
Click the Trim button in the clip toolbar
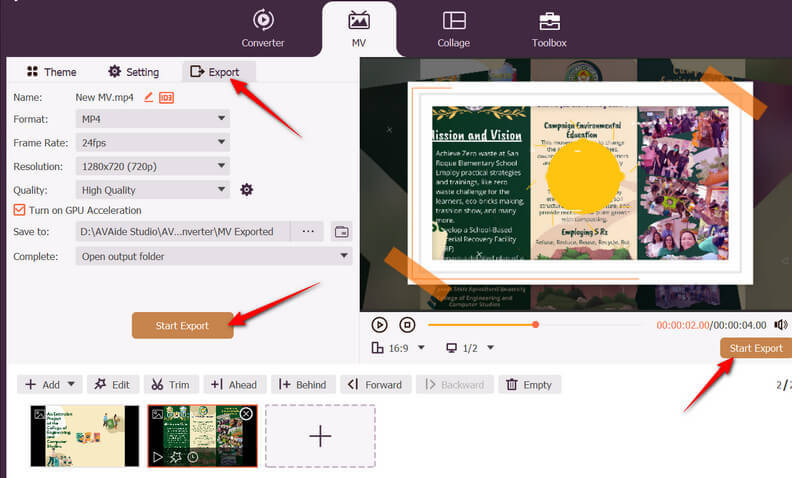[169, 385]
